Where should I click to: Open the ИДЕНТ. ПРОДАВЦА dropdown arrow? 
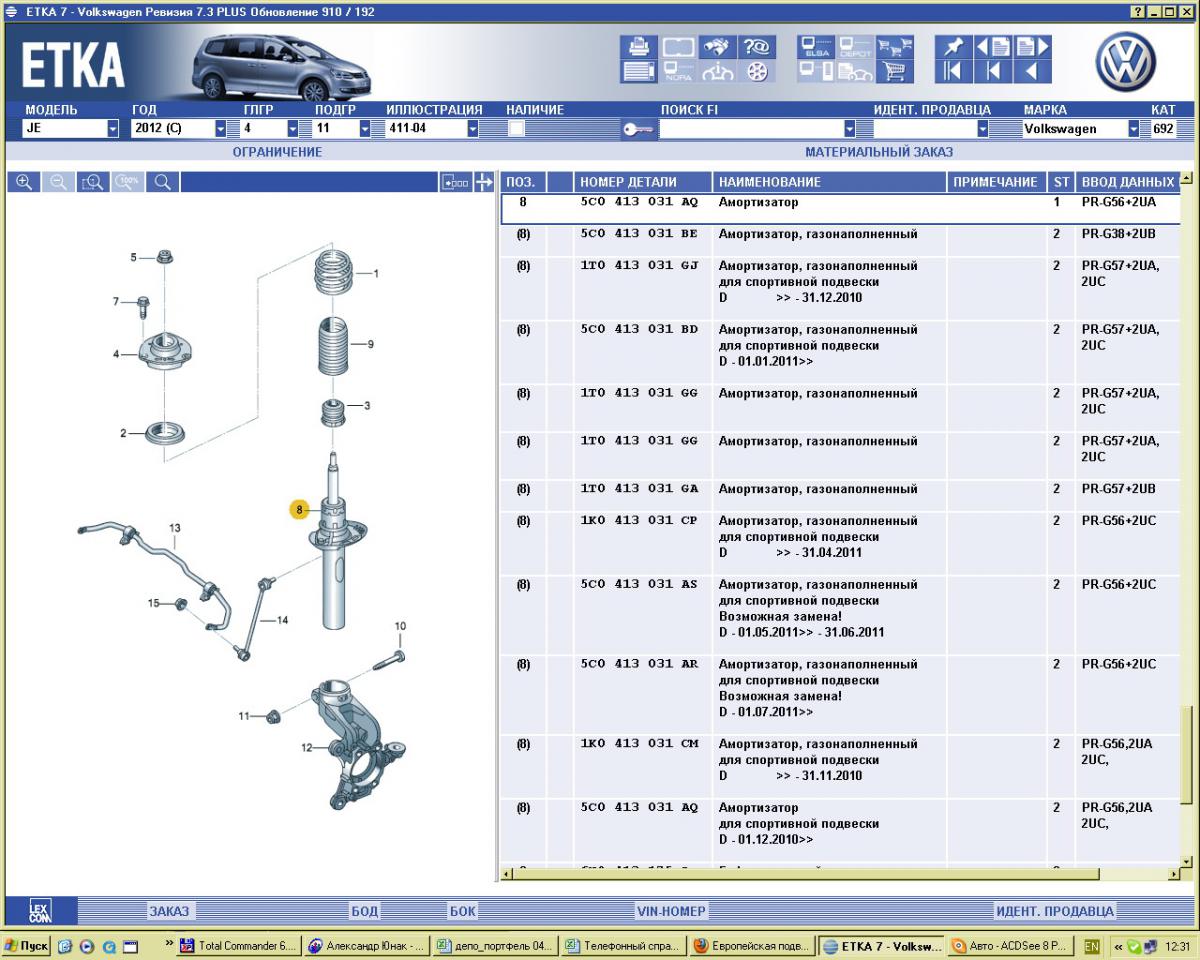coord(982,129)
